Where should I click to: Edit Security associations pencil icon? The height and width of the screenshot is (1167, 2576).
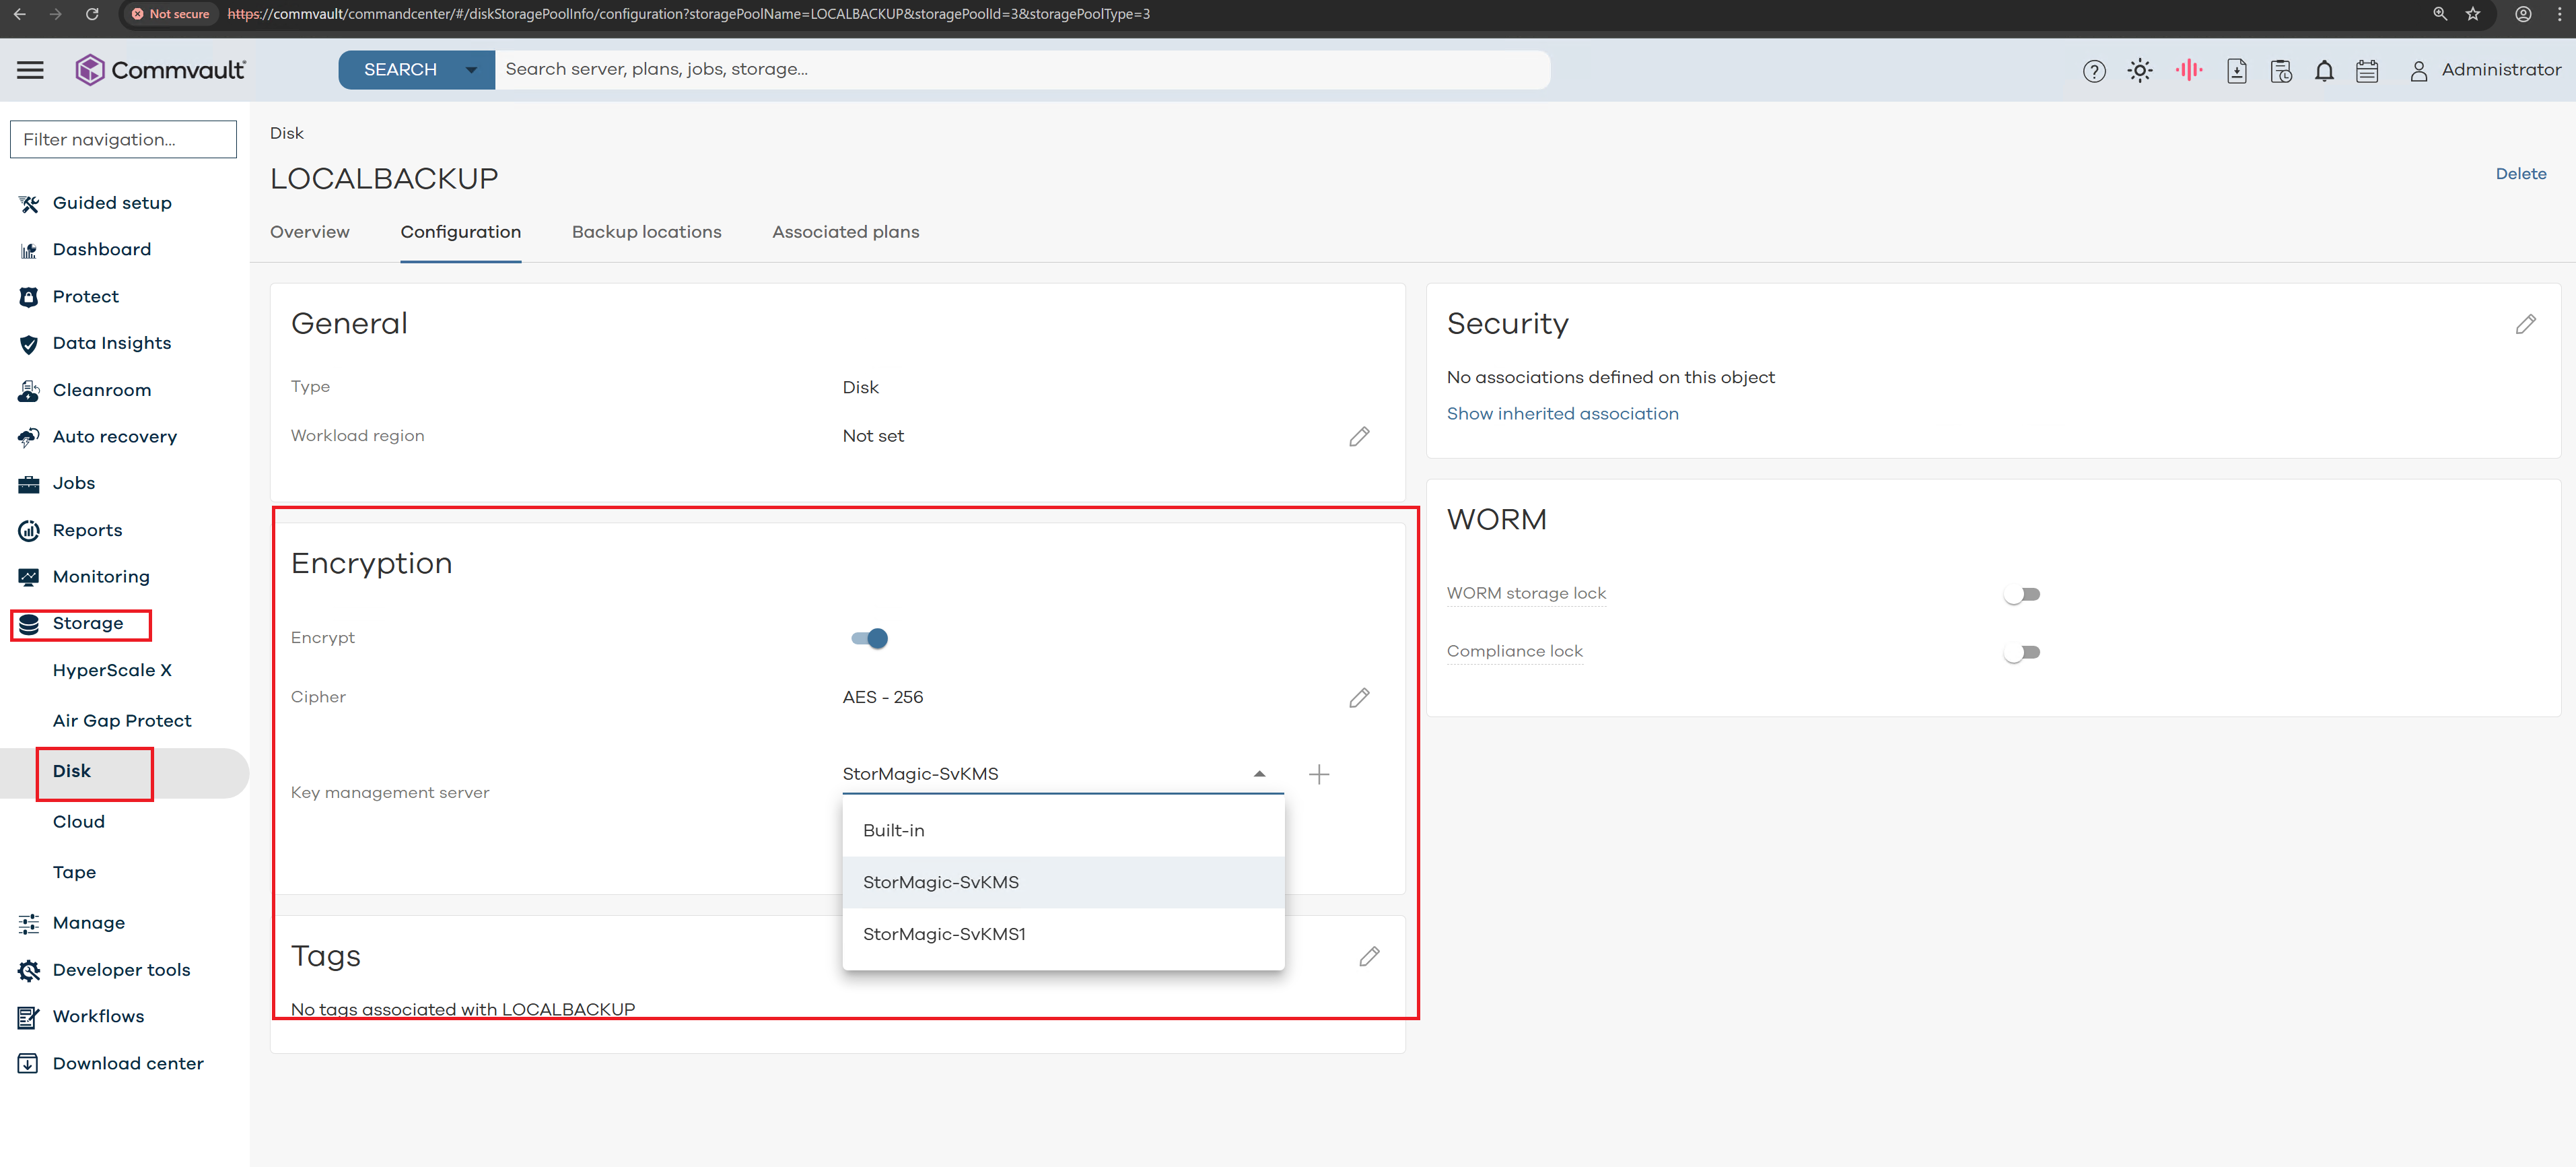2525,324
